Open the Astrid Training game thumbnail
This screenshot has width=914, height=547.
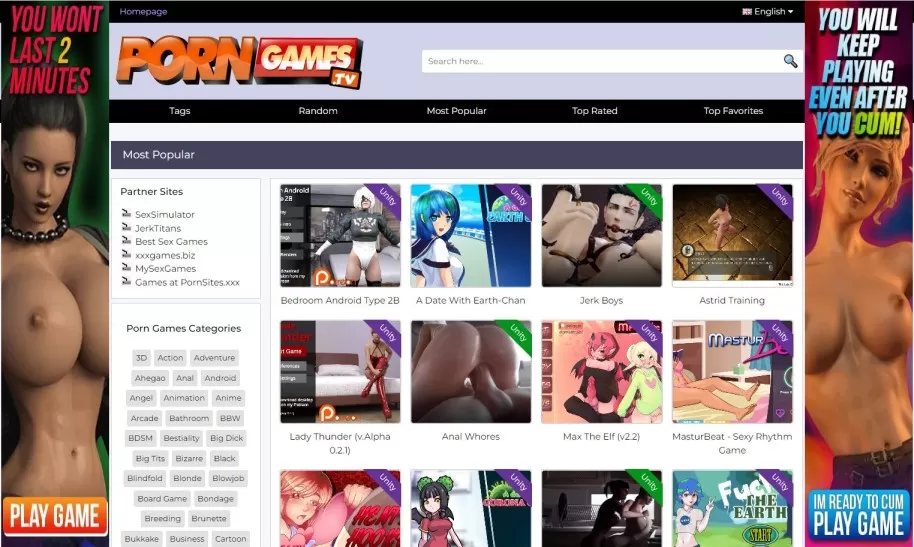732,236
